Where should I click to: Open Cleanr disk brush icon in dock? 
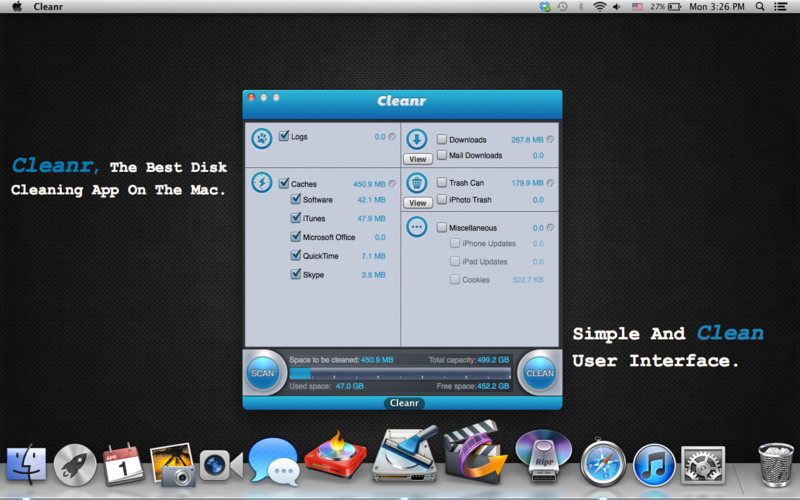(x=405, y=454)
